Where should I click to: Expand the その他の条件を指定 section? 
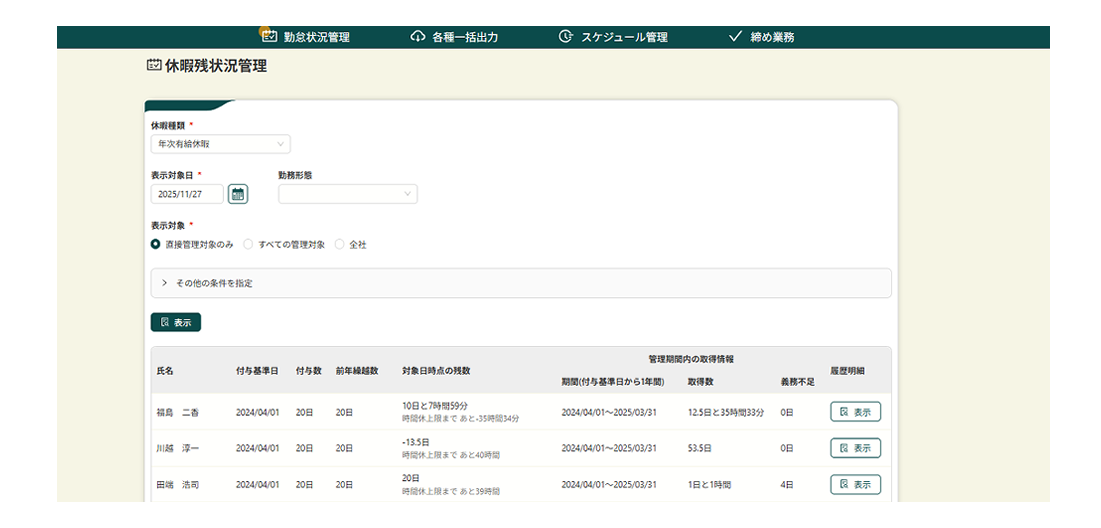pyautogui.click(x=521, y=283)
